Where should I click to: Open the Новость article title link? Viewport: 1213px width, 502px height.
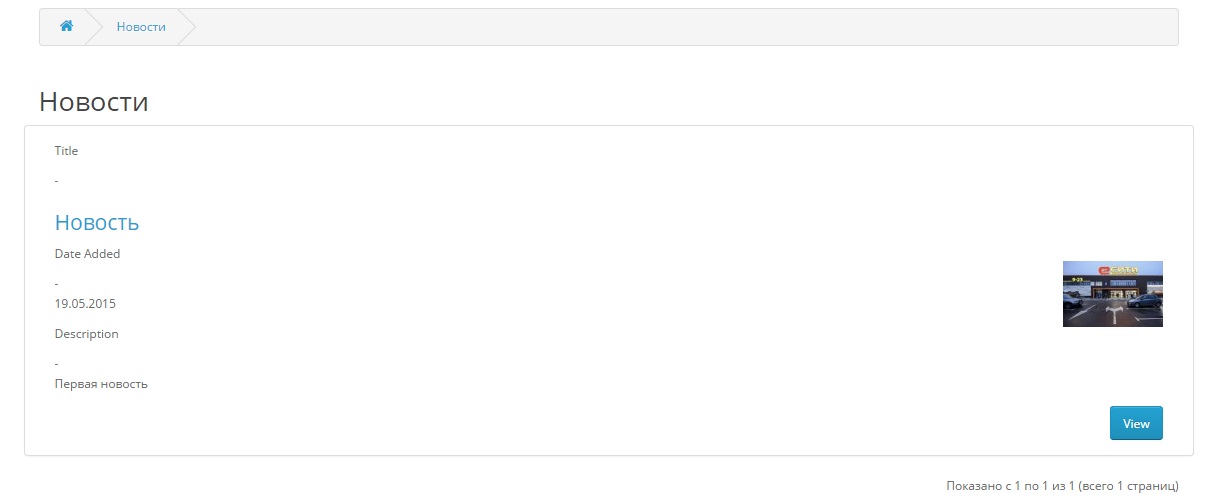pos(97,222)
